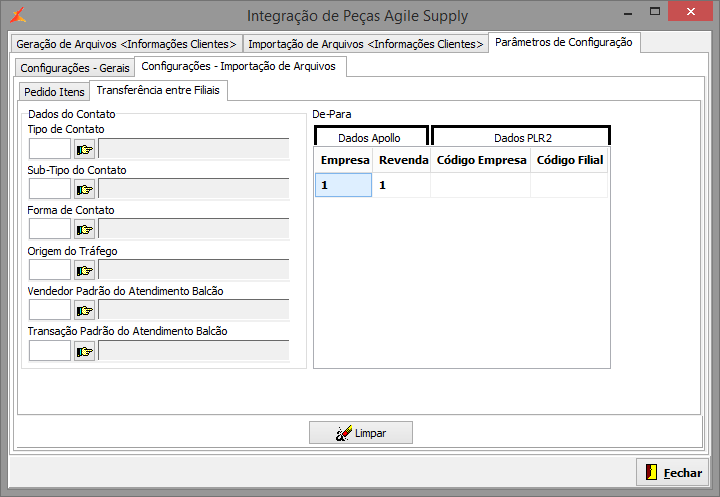Click Sub-Tipo do Contato description field

(x=194, y=189)
